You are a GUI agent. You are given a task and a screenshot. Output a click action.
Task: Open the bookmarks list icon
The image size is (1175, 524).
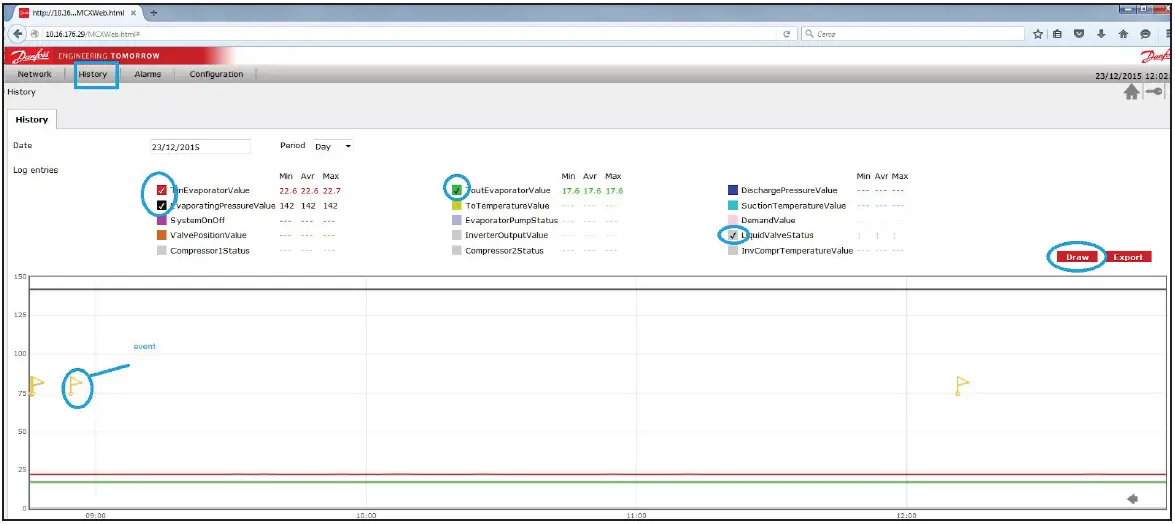pyautogui.click(x=1057, y=34)
